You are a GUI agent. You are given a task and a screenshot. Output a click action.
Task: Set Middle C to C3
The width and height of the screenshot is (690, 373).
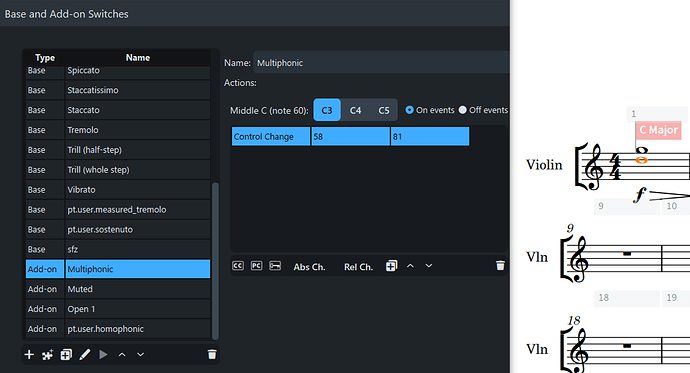[327, 110]
